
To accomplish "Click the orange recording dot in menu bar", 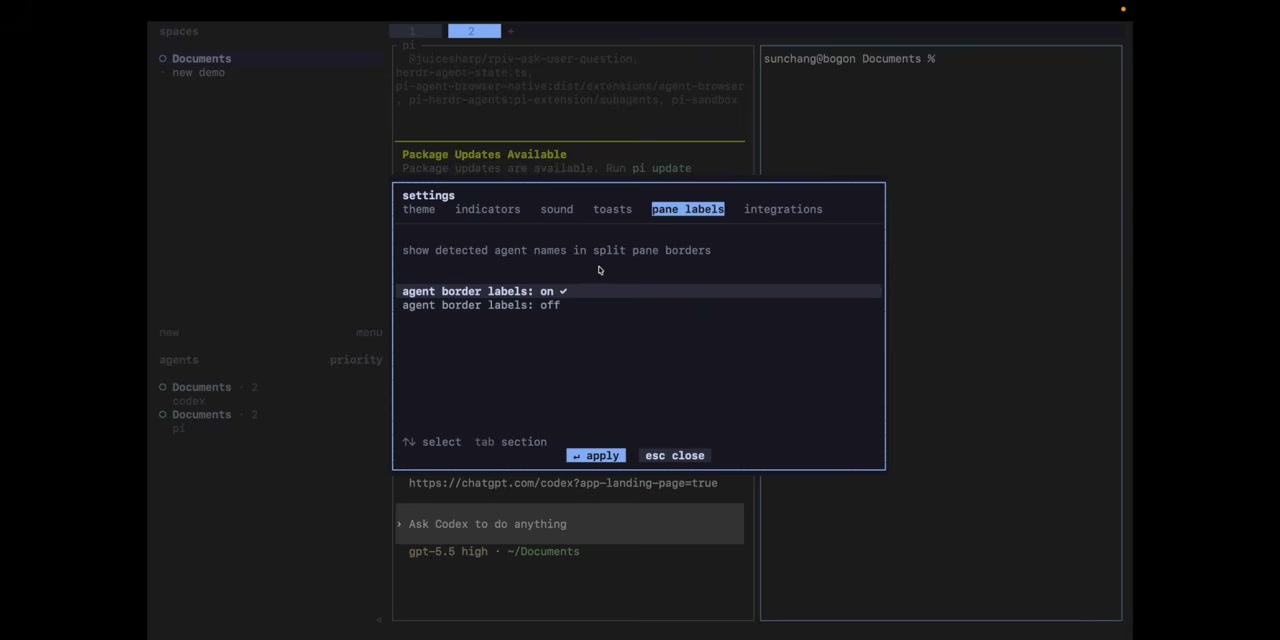I will (x=1123, y=9).
